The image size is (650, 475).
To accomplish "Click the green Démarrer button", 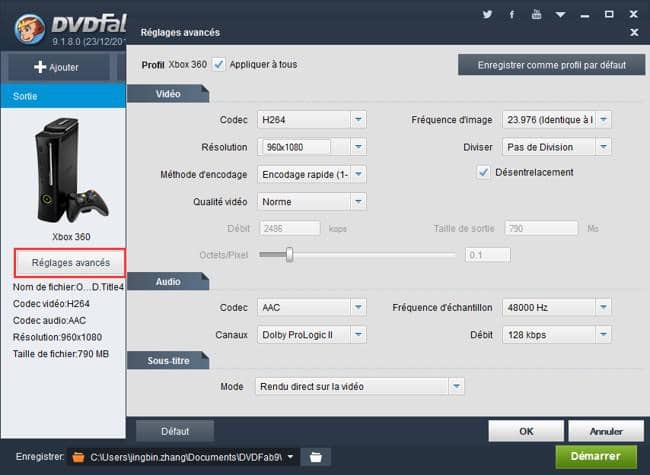I will click(596, 456).
